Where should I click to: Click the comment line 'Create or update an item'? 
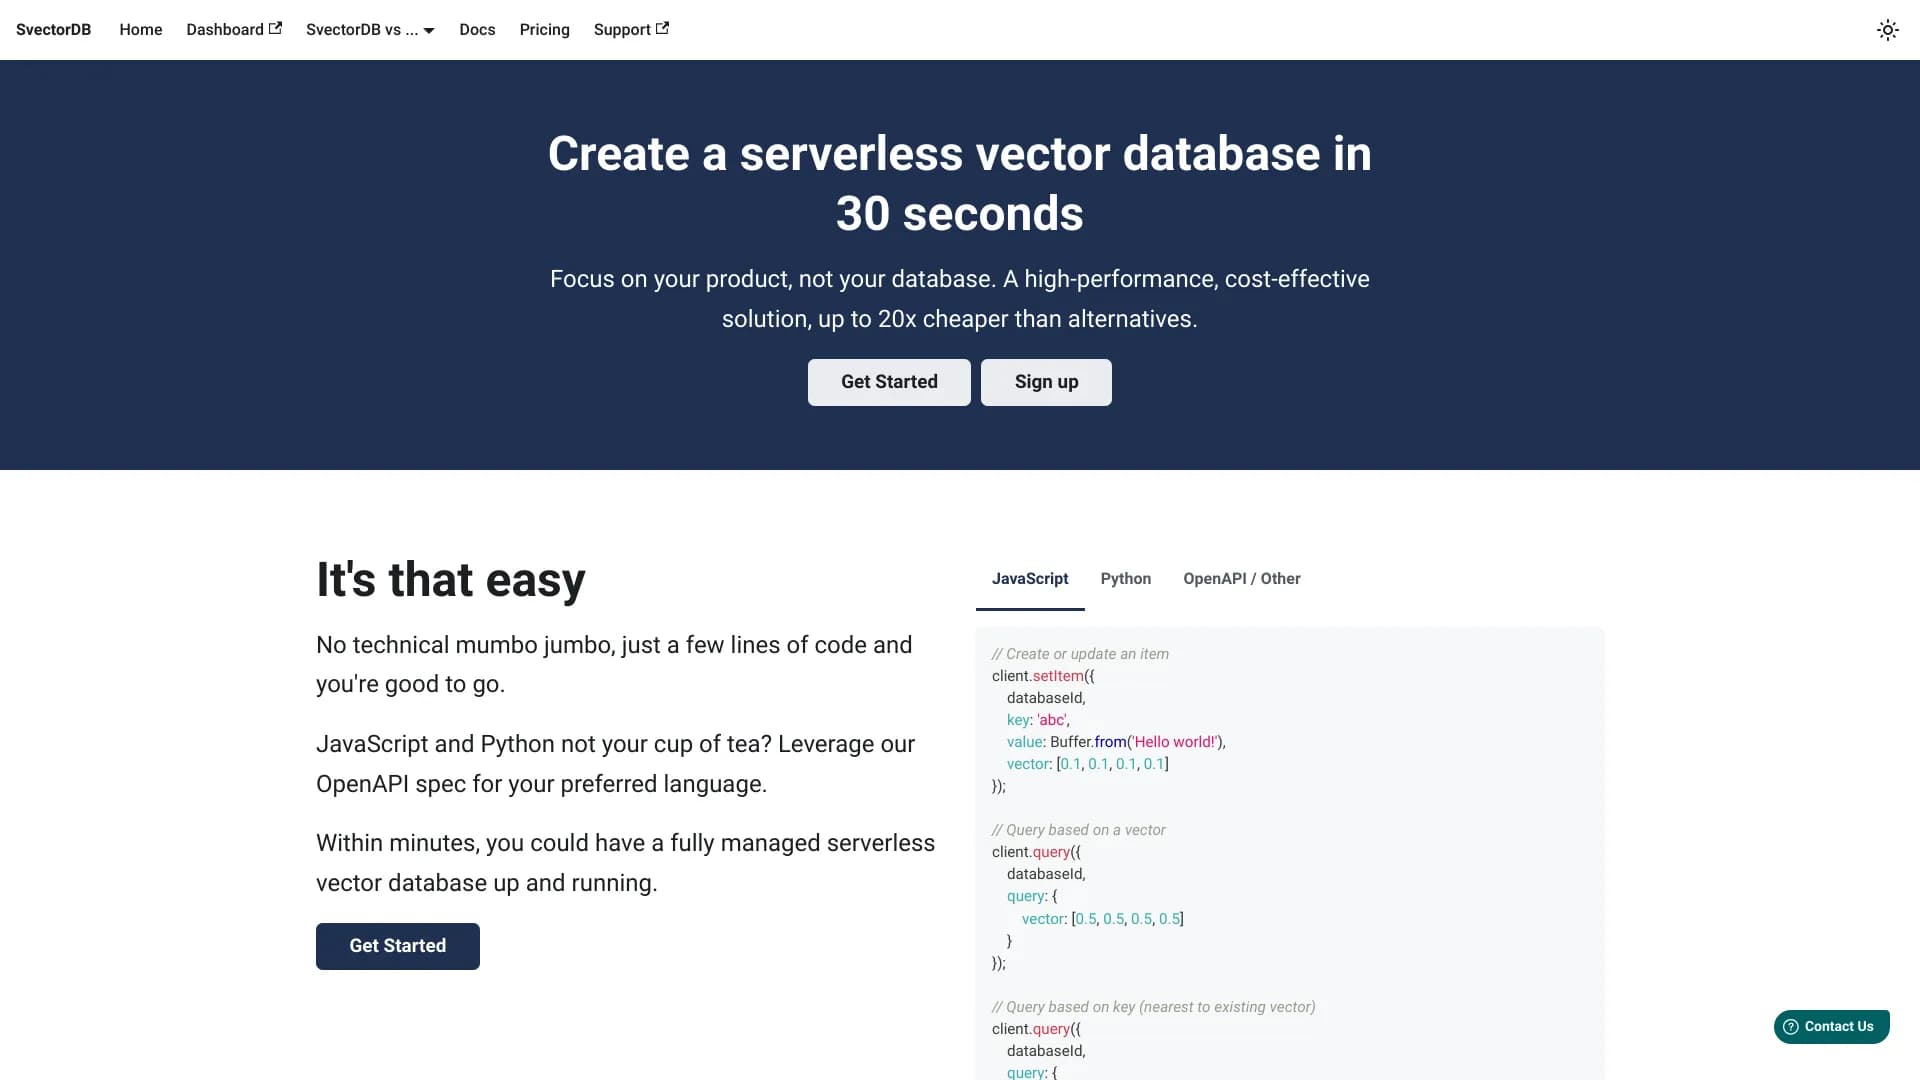(x=1079, y=653)
